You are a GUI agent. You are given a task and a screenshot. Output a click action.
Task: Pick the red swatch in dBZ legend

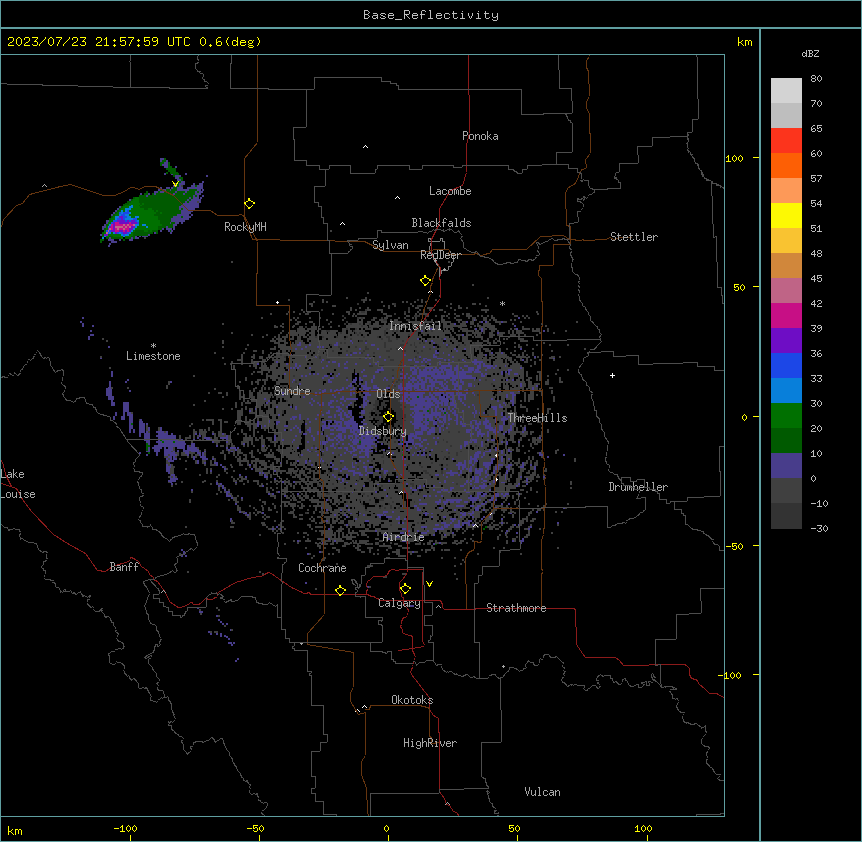point(786,141)
